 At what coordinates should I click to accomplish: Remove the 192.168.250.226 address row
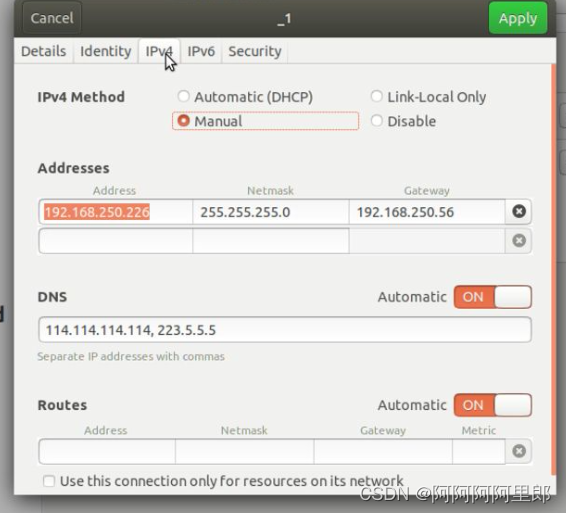point(519,212)
